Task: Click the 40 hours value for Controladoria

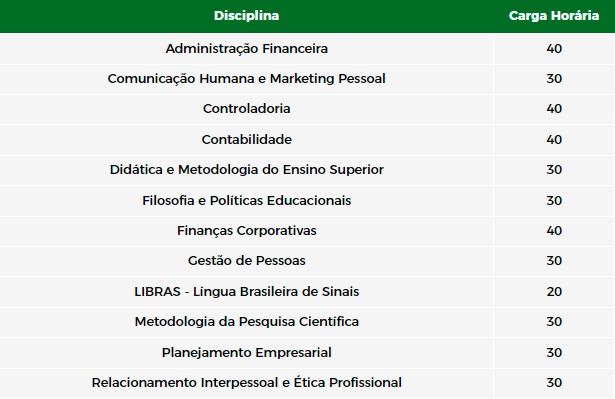Action: click(554, 109)
